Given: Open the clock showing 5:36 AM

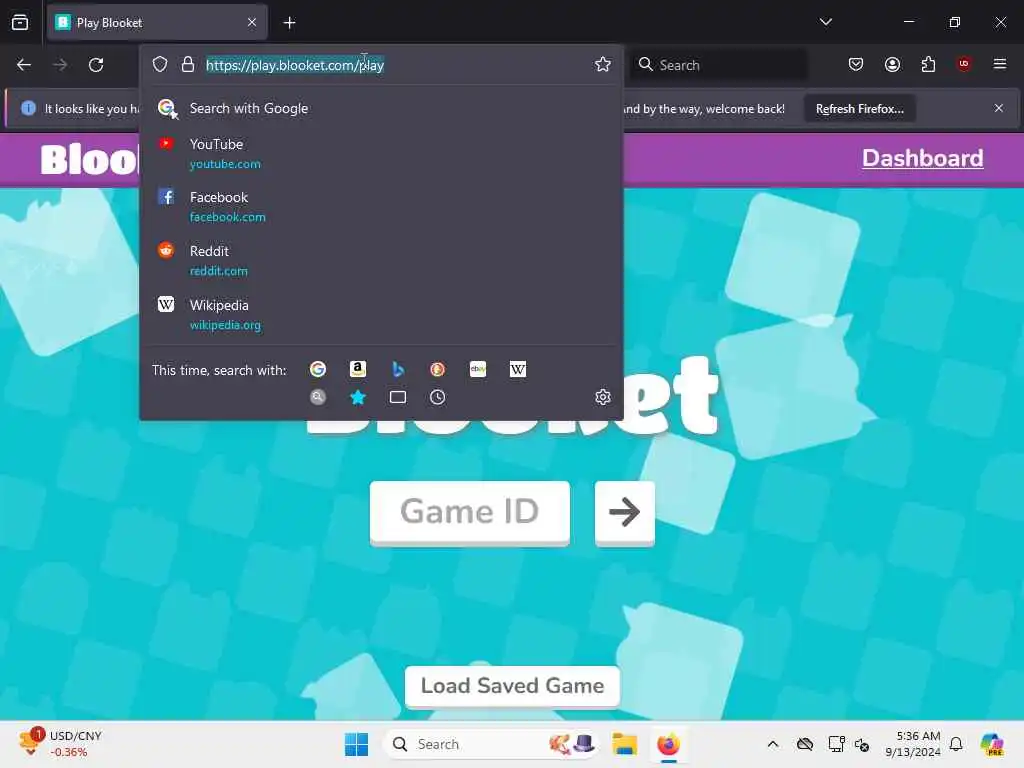Looking at the screenshot, I should [913, 744].
